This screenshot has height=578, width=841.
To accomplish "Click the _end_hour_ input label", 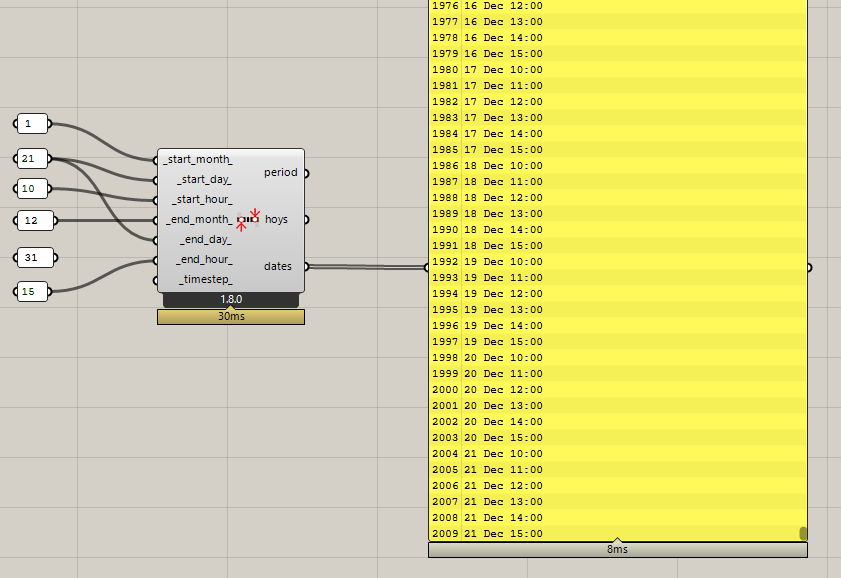I will click(204, 260).
